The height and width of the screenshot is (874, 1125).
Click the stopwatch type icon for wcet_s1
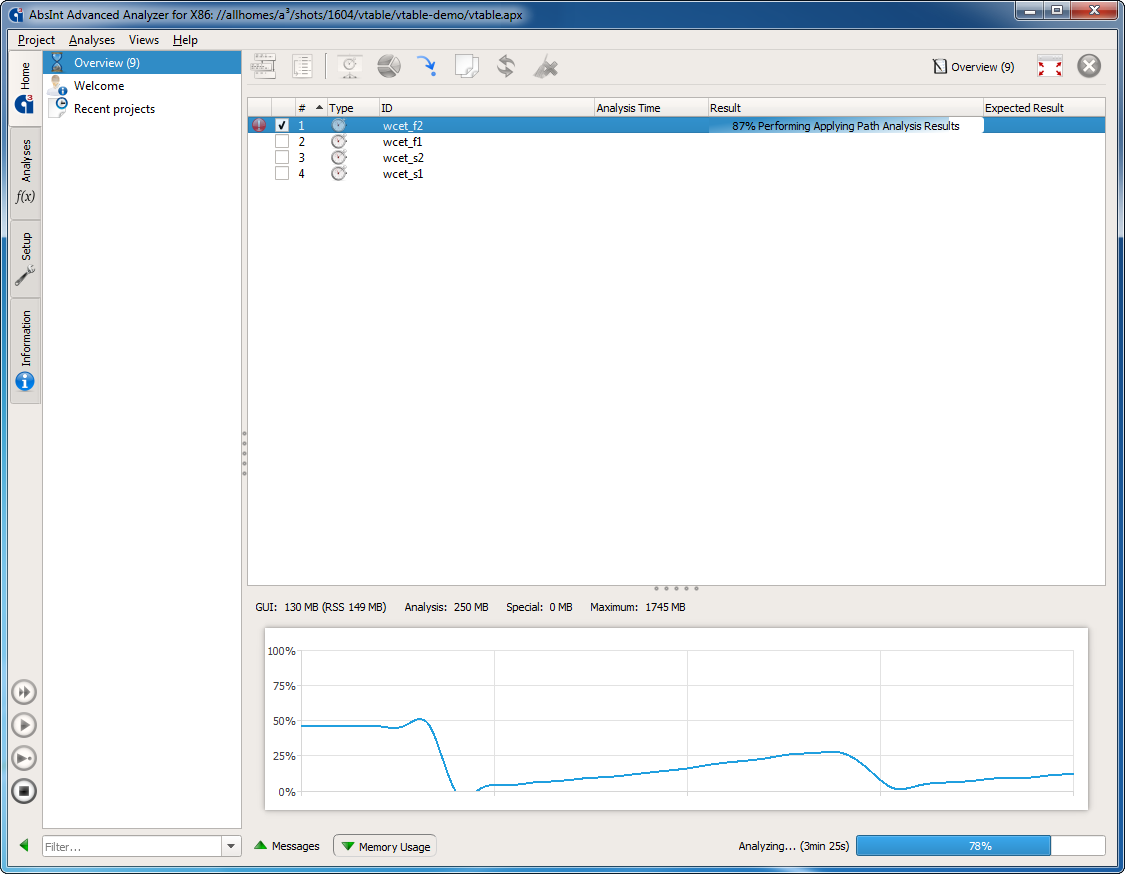click(x=339, y=173)
